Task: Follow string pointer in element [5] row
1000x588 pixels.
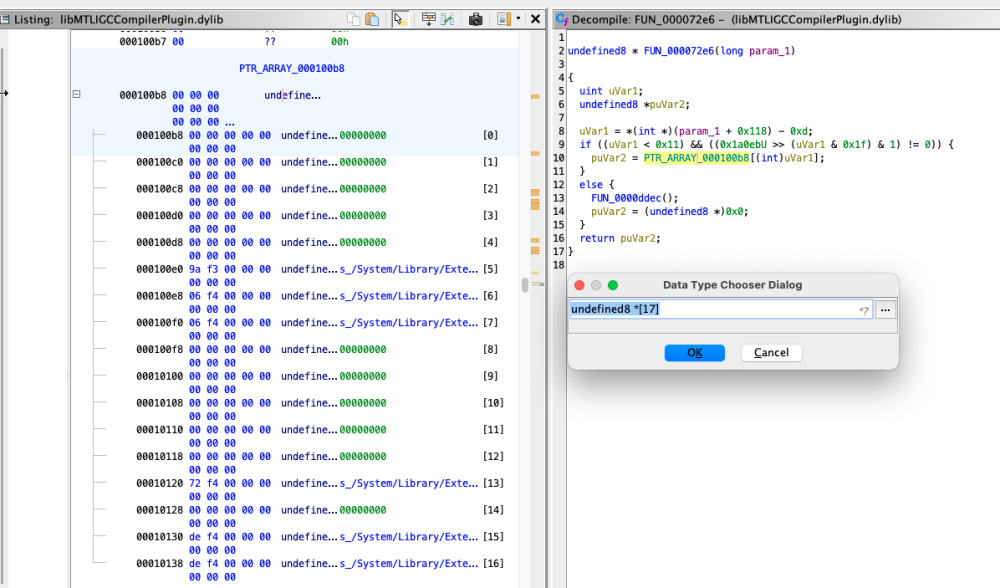Action: 408,269
